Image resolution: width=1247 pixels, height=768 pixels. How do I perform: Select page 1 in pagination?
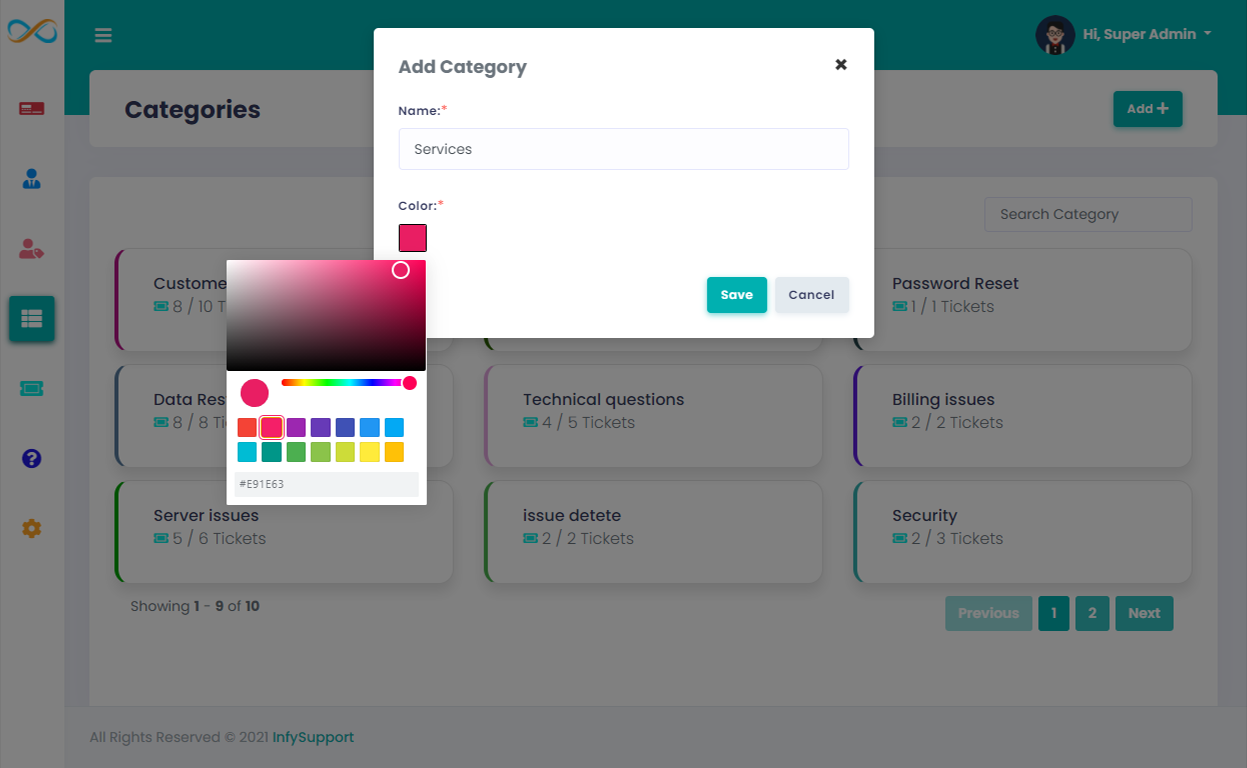click(1054, 613)
